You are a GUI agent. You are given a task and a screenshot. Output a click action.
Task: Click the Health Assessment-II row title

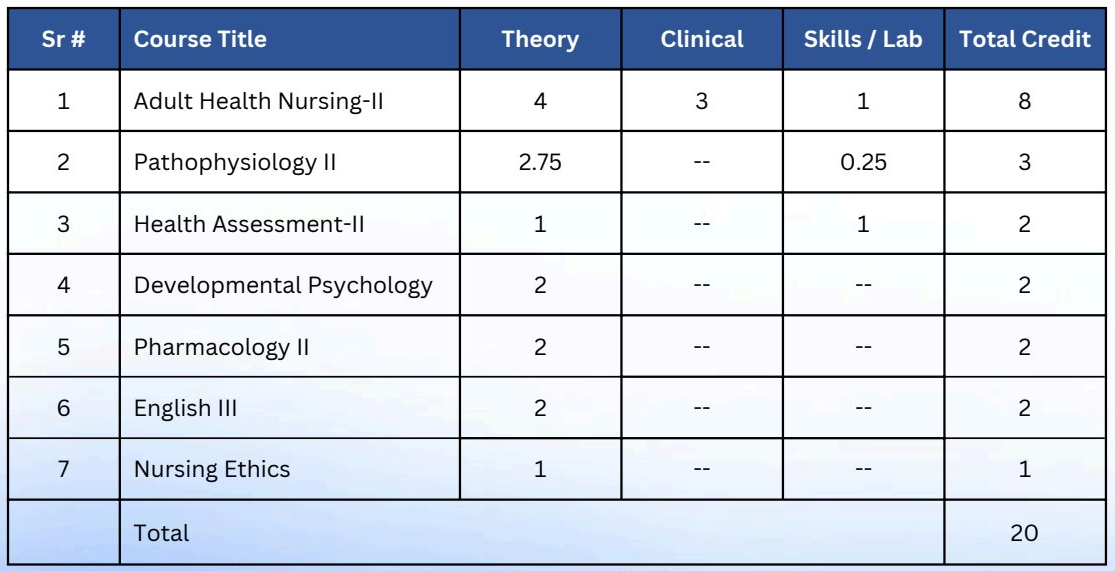coord(249,225)
